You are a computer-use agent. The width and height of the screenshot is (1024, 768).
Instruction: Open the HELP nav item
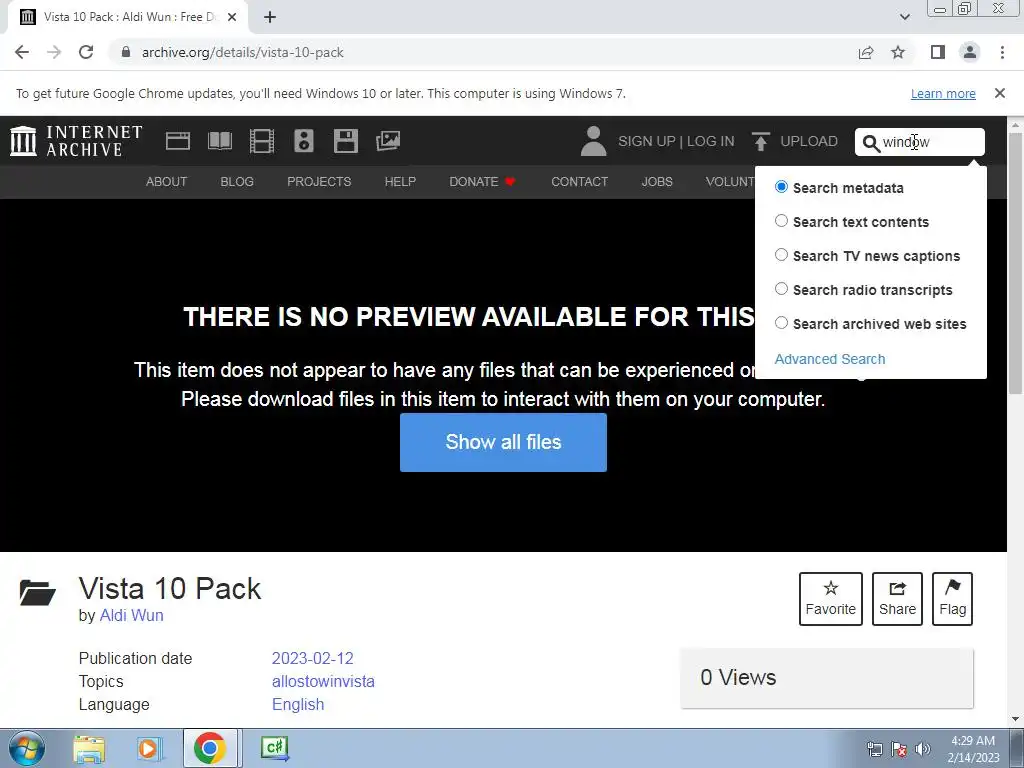[400, 182]
